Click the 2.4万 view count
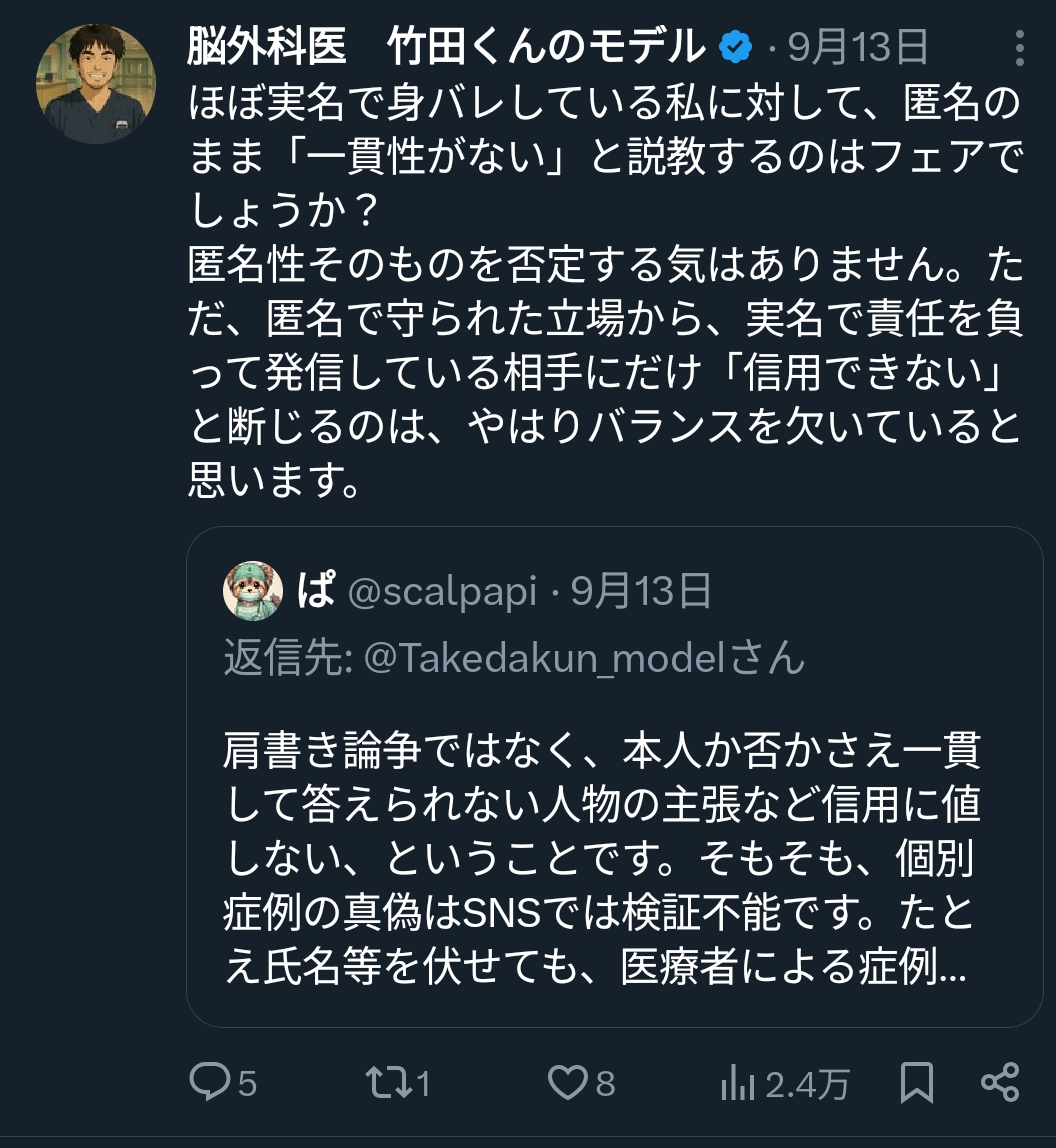1056x1148 pixels. coord(807,1083)
